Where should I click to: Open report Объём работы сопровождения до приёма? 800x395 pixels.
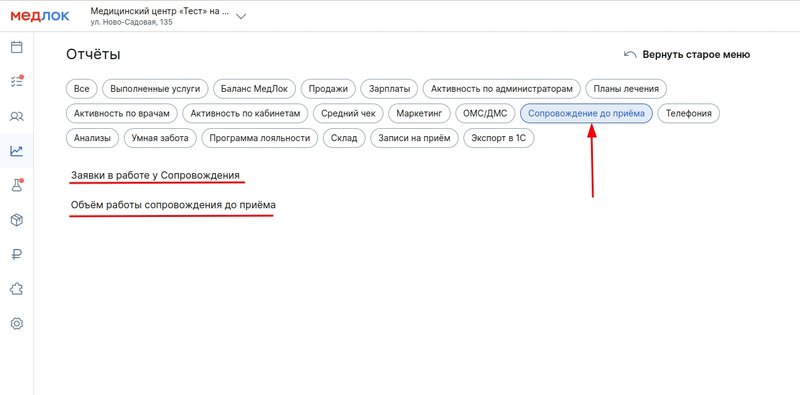(x=173, y=205)
